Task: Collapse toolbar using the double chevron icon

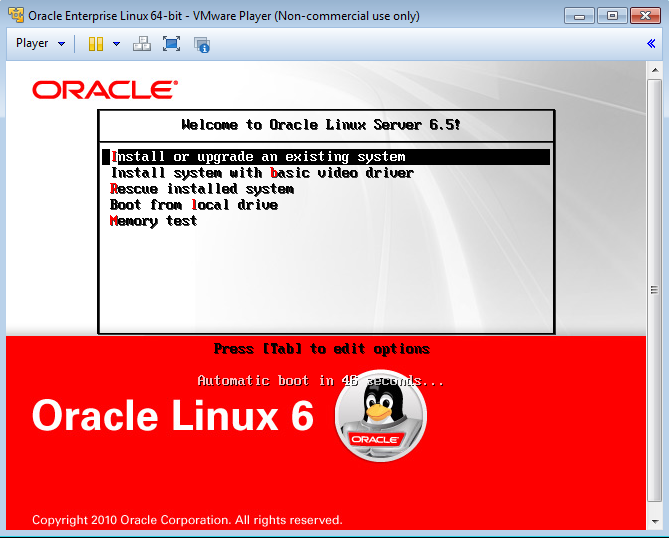Action: pos(651,44)
